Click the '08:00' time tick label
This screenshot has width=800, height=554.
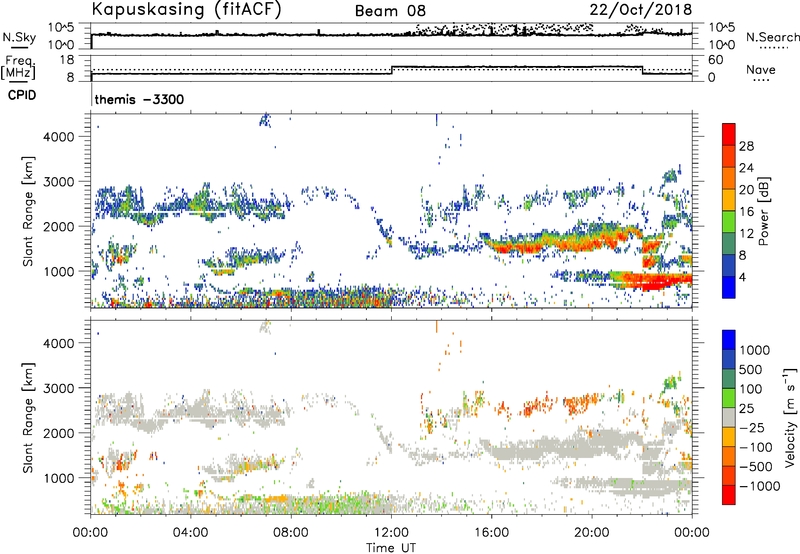pyautogui.click(x=291, y=533)
